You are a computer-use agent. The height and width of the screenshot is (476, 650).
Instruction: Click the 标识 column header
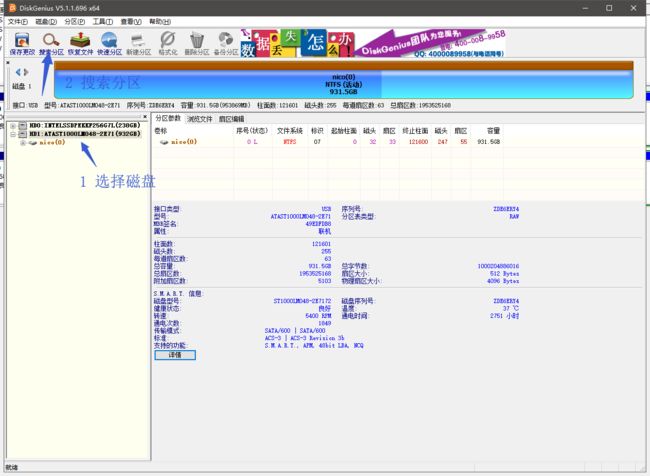point(317,131)
